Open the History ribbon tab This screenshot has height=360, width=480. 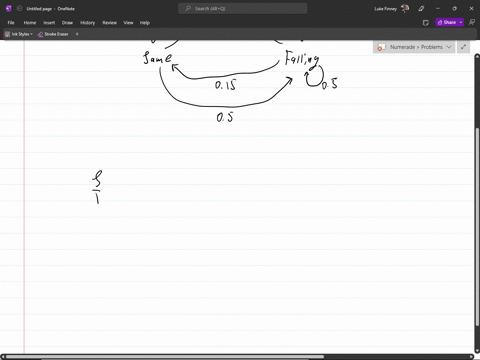[x=87, y=23]
